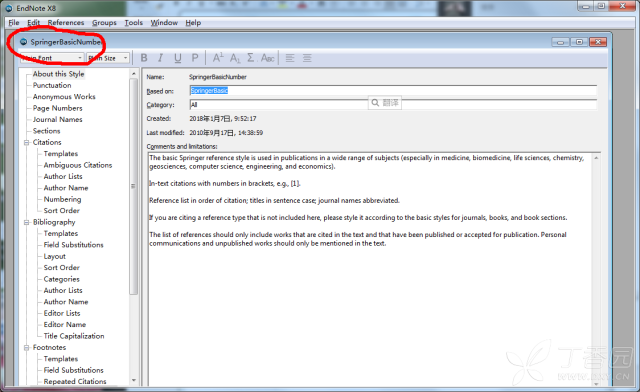Screen dimensions: 640x392
Task: Toggle Italic formatting in the style toolbar
Action: coord(160,58)
